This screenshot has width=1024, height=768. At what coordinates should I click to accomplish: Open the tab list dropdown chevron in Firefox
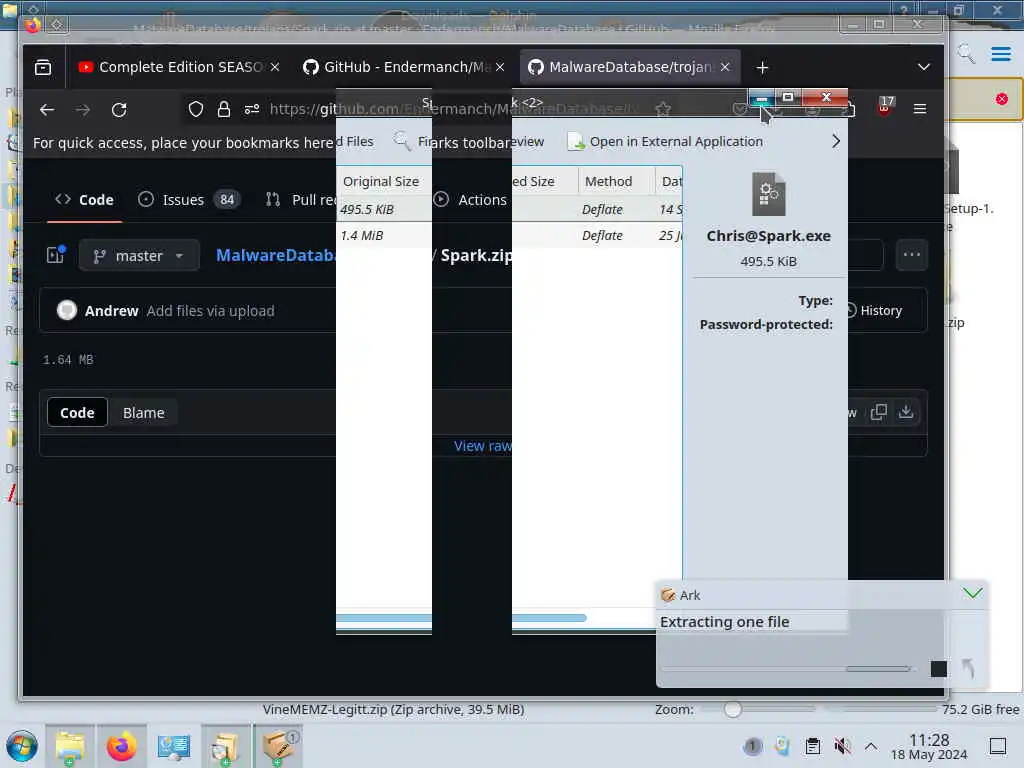[x=923, y=67]
